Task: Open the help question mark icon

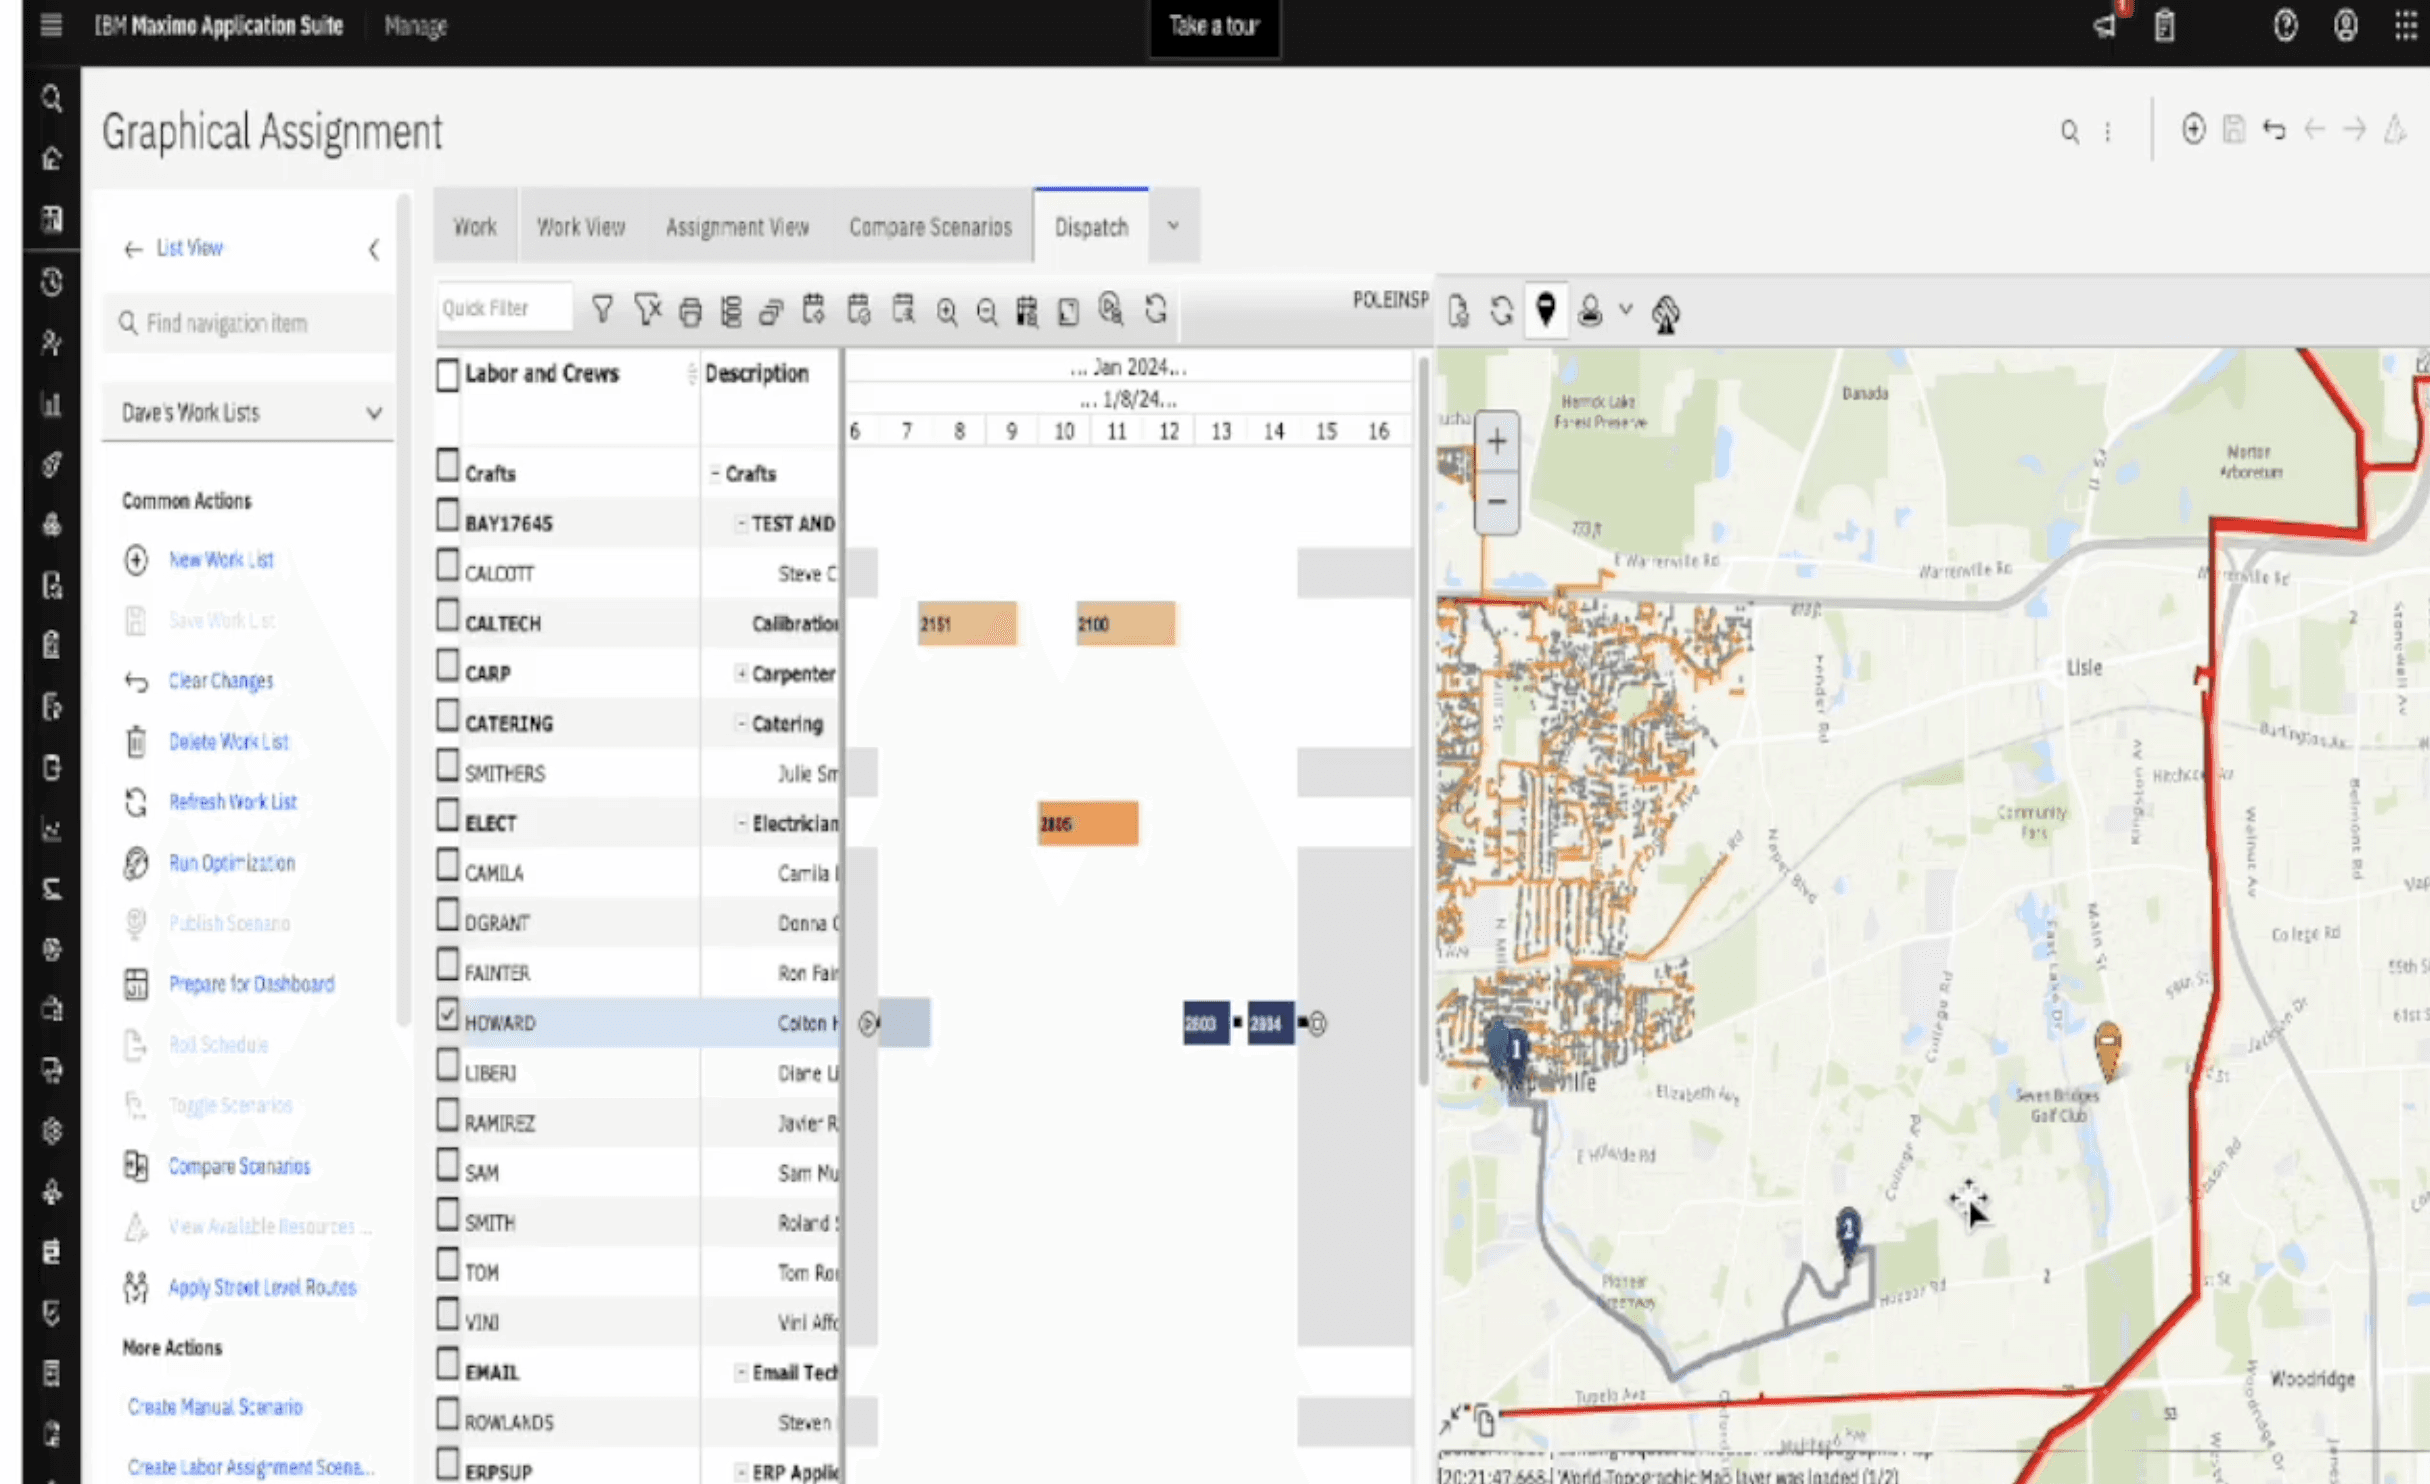Action: point(2285,26)
